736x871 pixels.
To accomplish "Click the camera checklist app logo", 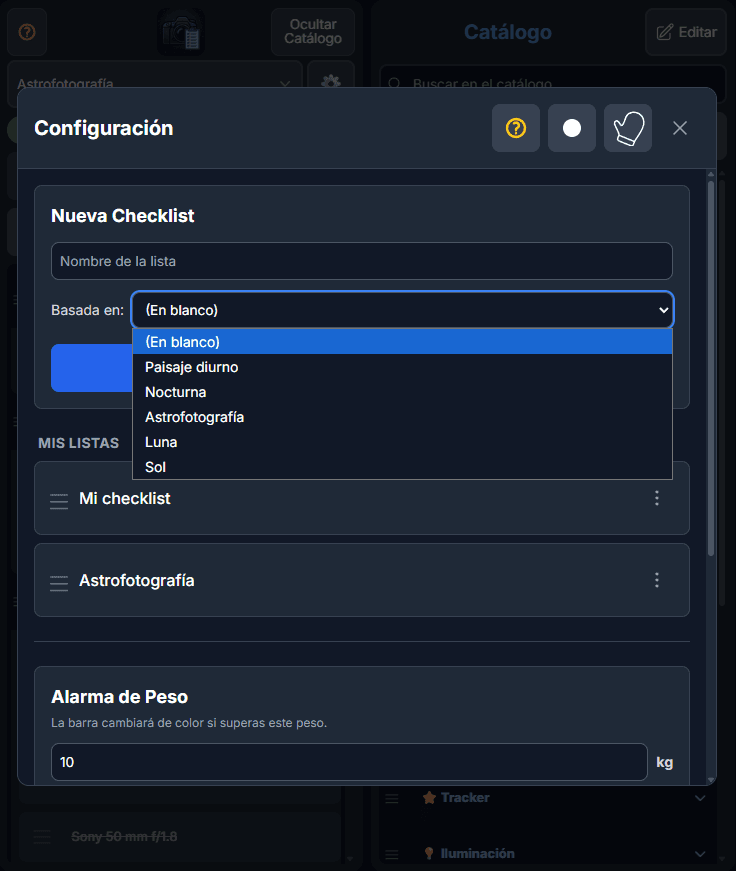I will 180,32.
